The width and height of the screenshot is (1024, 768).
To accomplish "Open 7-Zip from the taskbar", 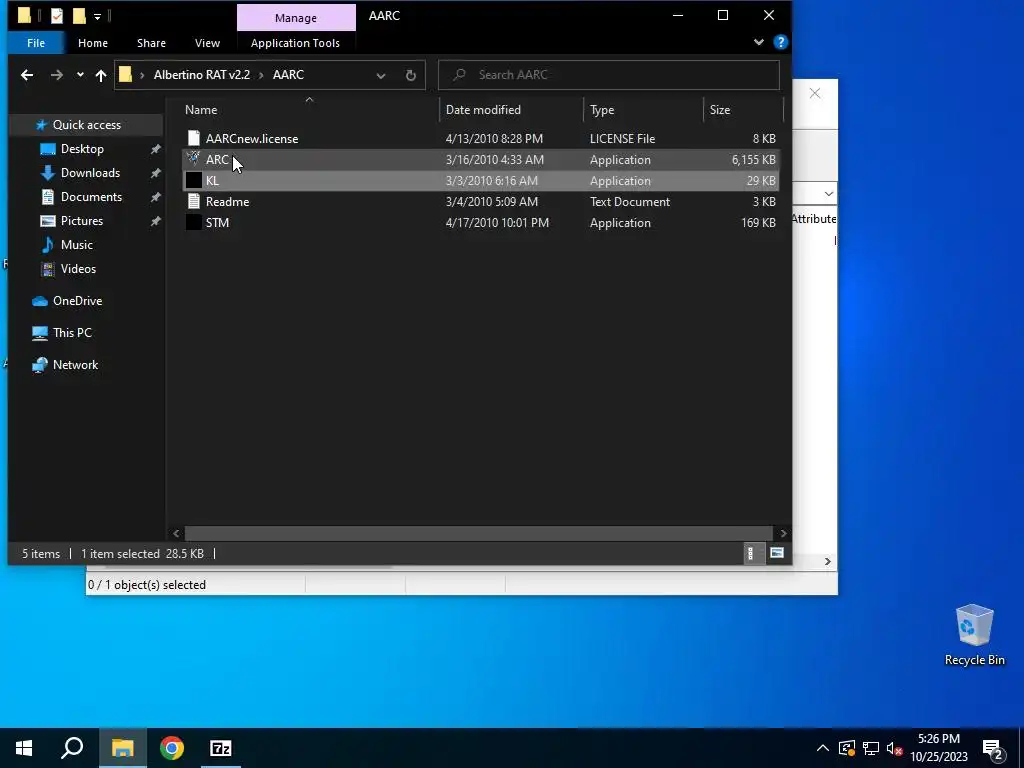I will tap(221, 748).
